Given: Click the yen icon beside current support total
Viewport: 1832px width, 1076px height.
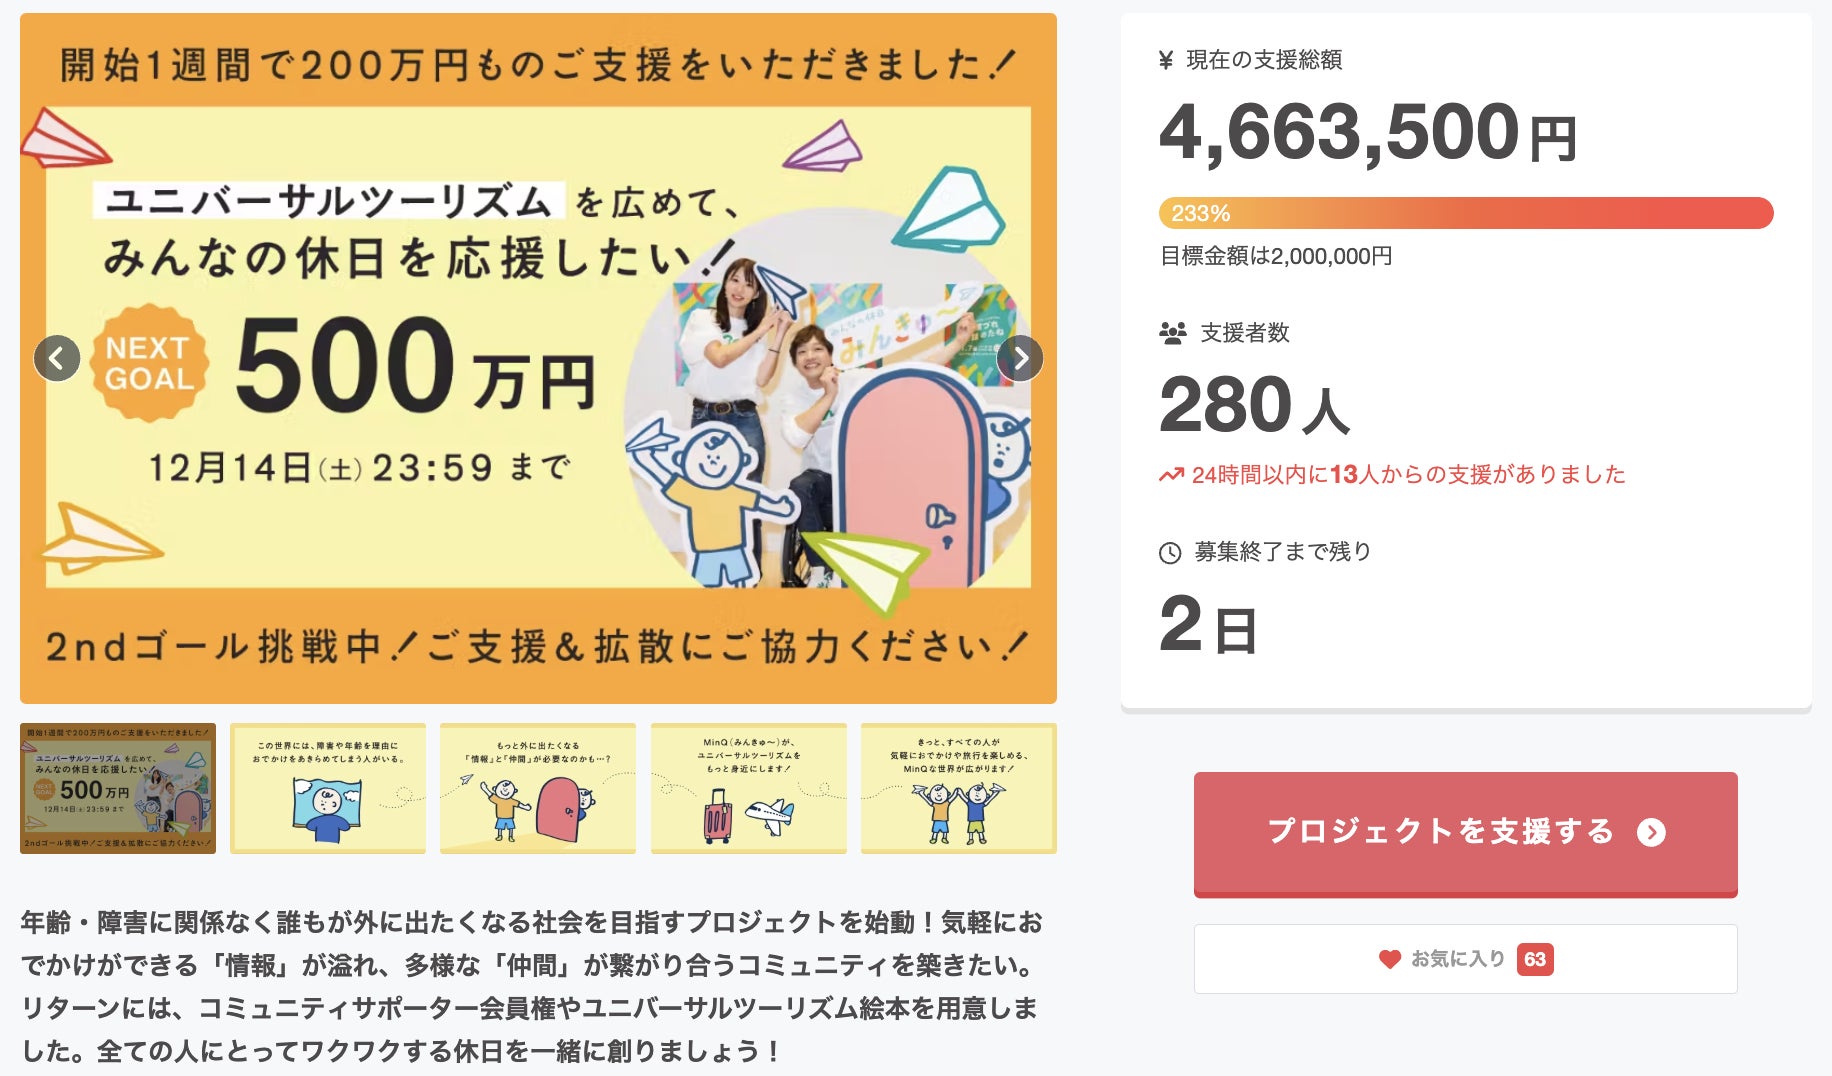Looking at the screenshot, I should coord(1166,61).
